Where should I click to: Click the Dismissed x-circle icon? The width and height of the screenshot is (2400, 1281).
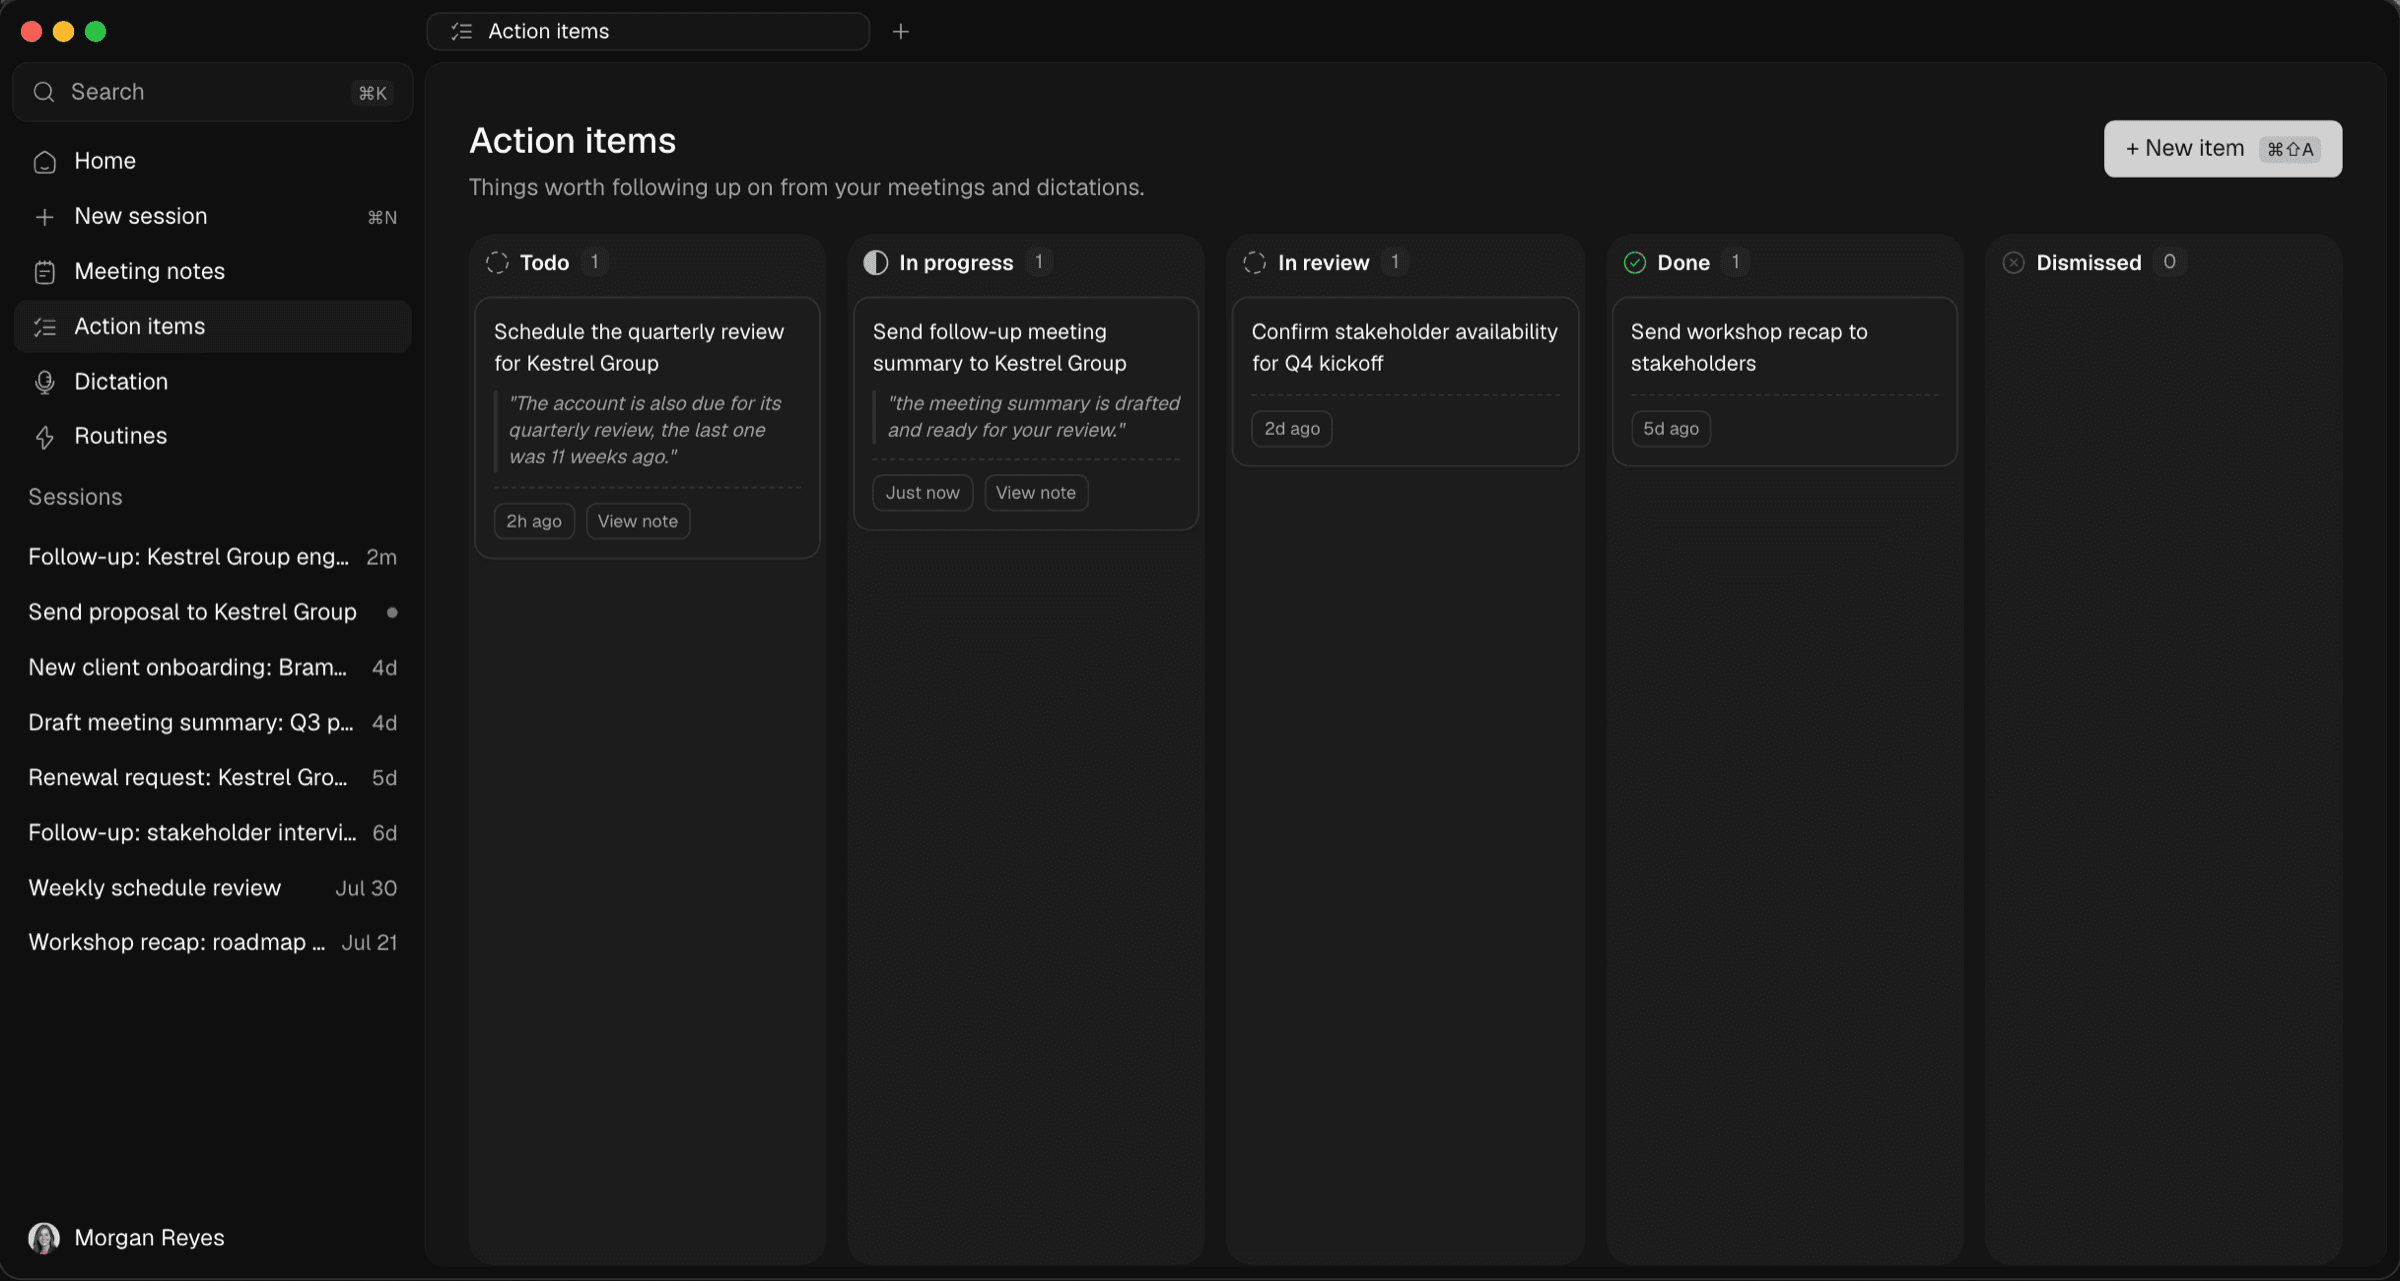point(2013,263)
